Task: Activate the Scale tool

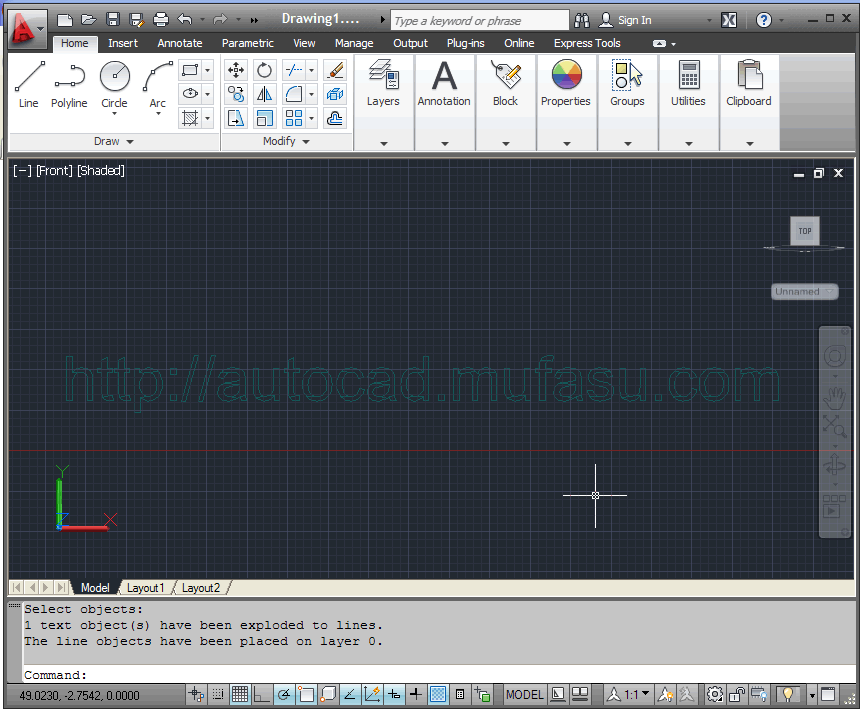Action: point(264,118)
